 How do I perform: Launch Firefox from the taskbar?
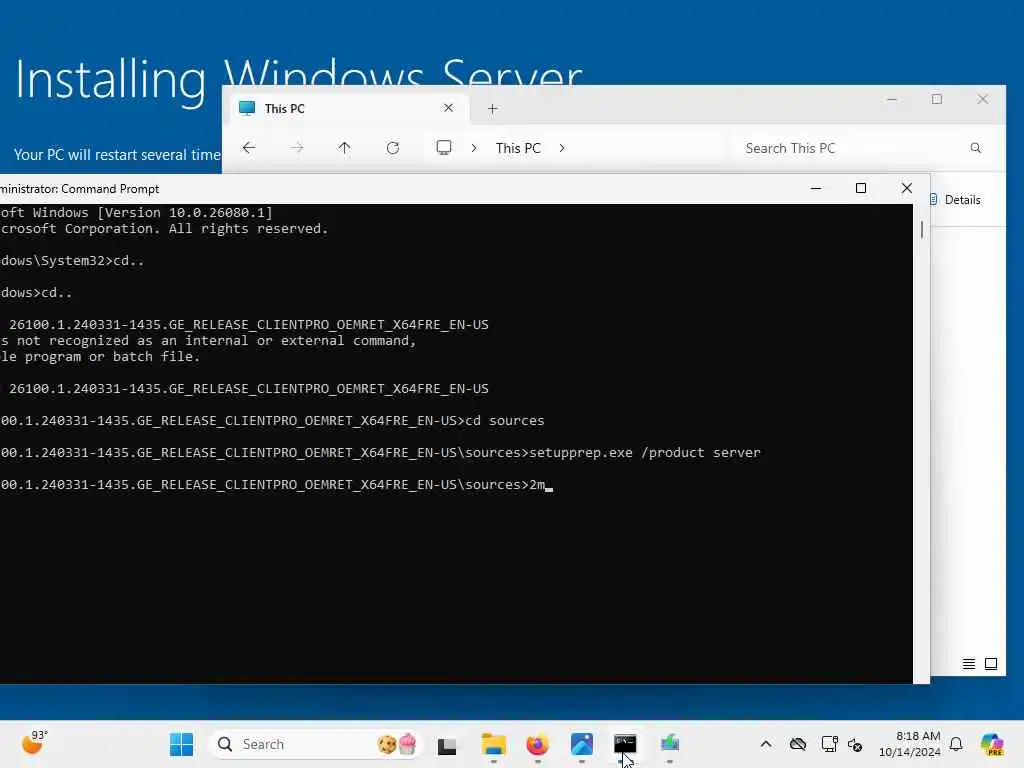[x=537, y=744]
